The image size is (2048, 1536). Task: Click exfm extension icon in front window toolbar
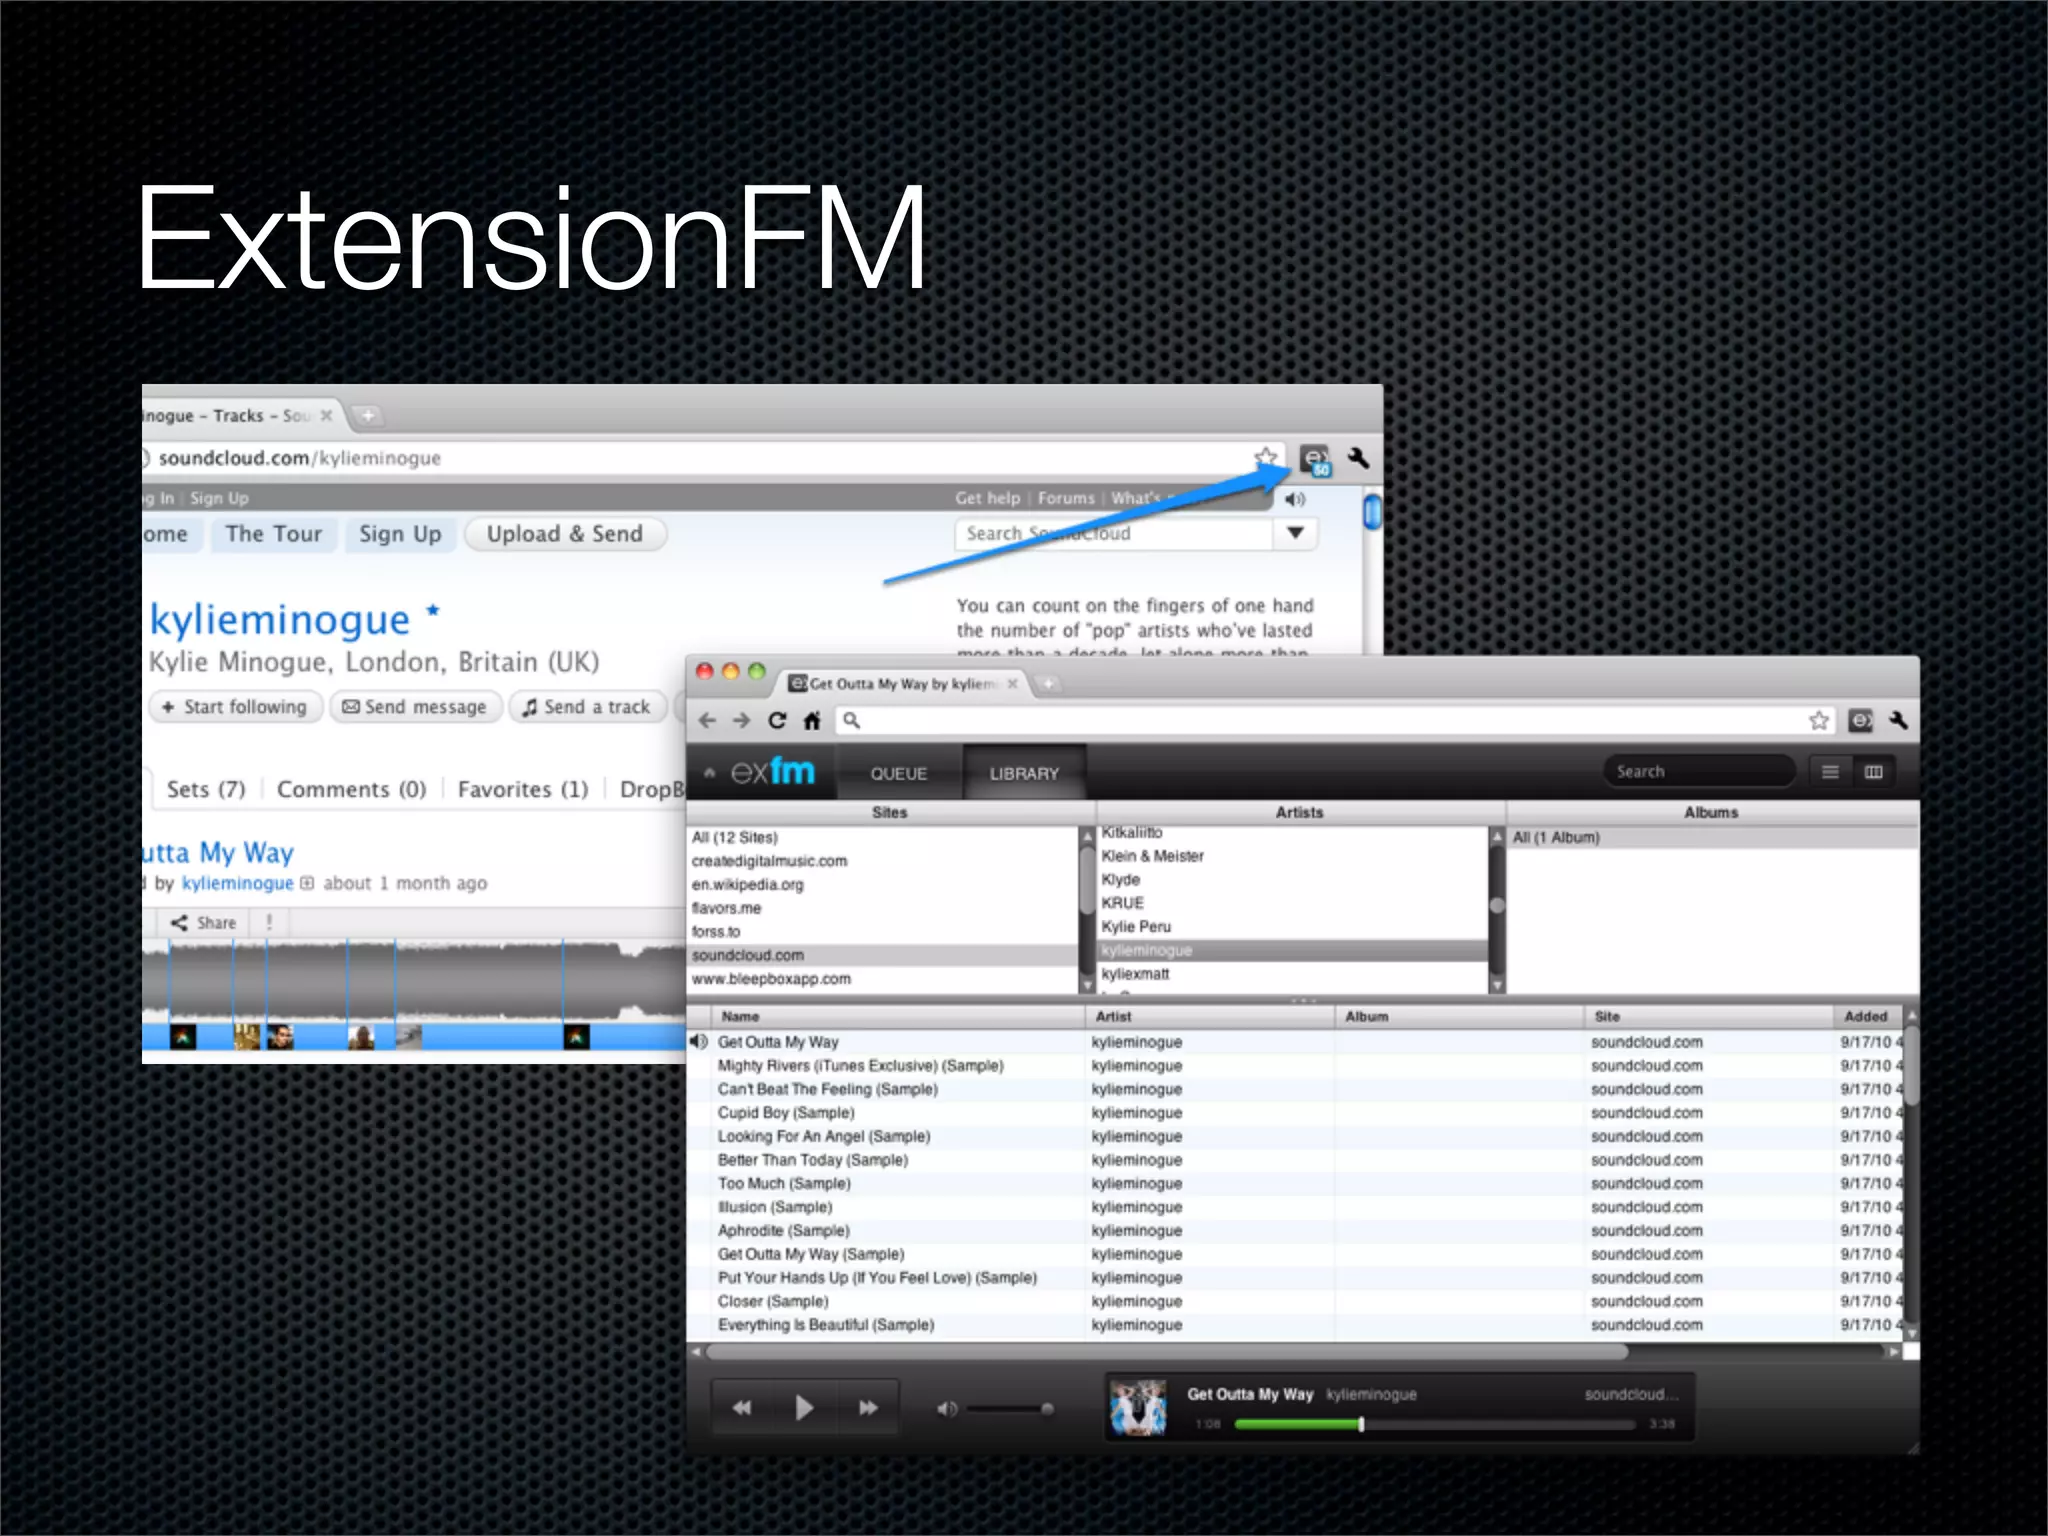click(x=1860, y=720)
